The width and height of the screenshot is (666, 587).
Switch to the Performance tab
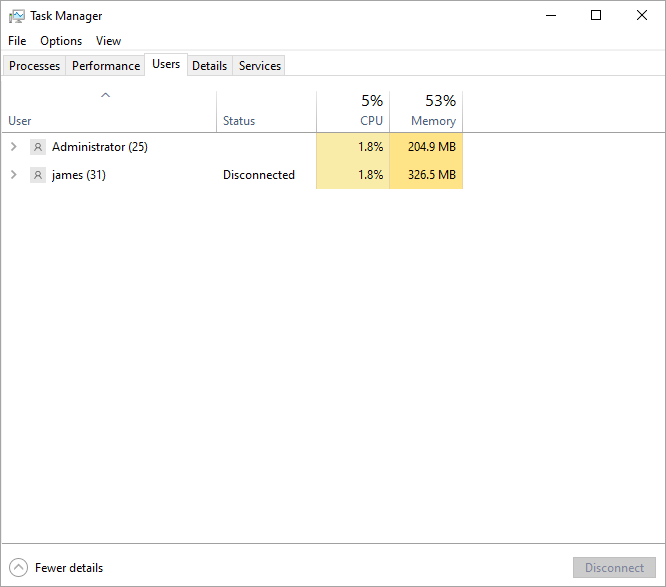pyautogui.click(x=106, y=66)
